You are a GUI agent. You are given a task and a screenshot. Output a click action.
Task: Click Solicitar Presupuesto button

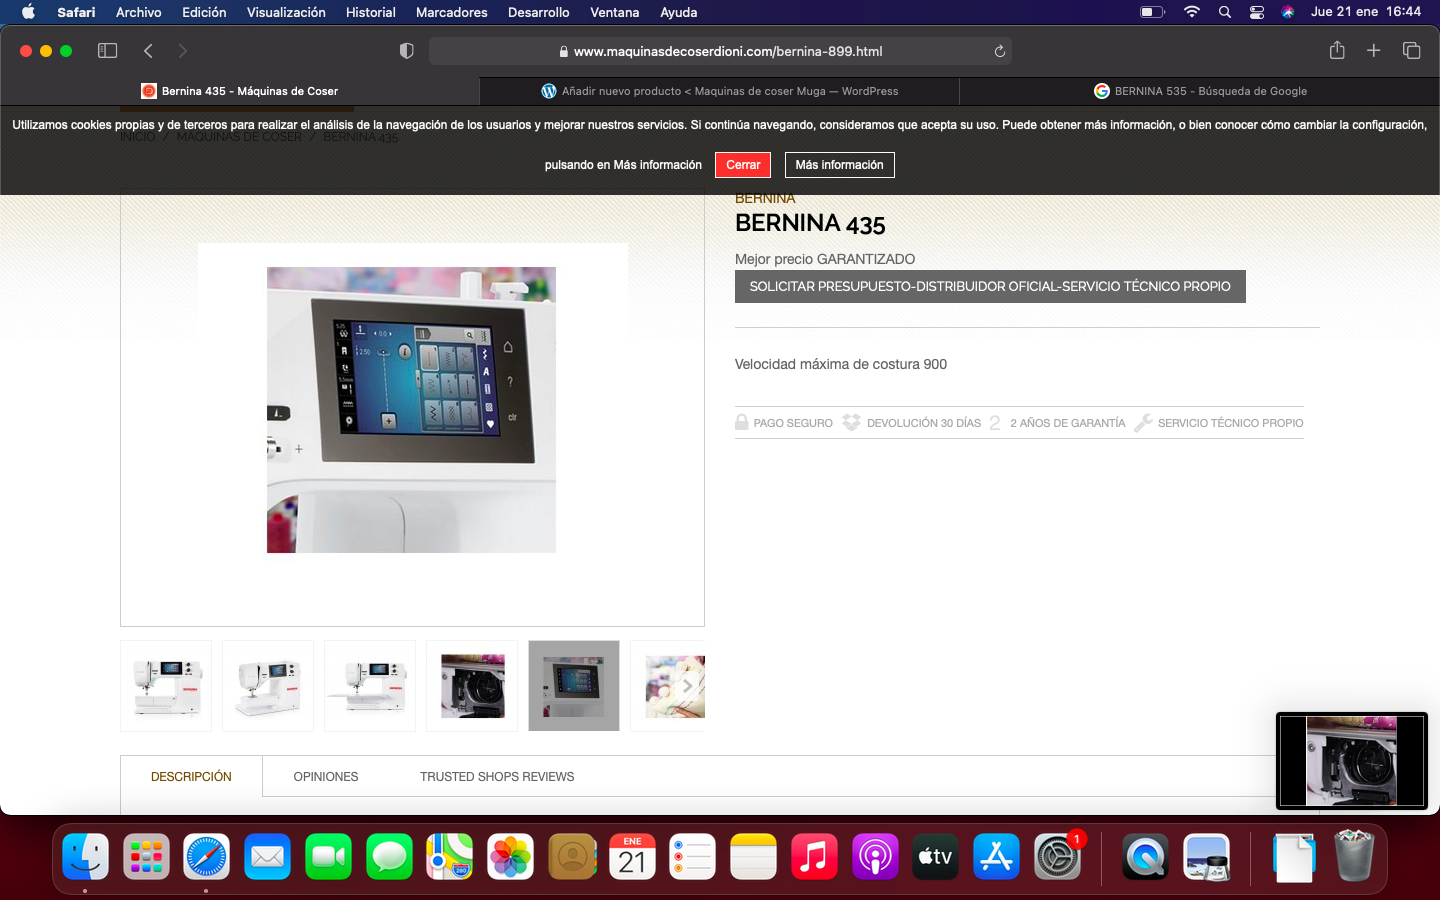pos(990,286)
